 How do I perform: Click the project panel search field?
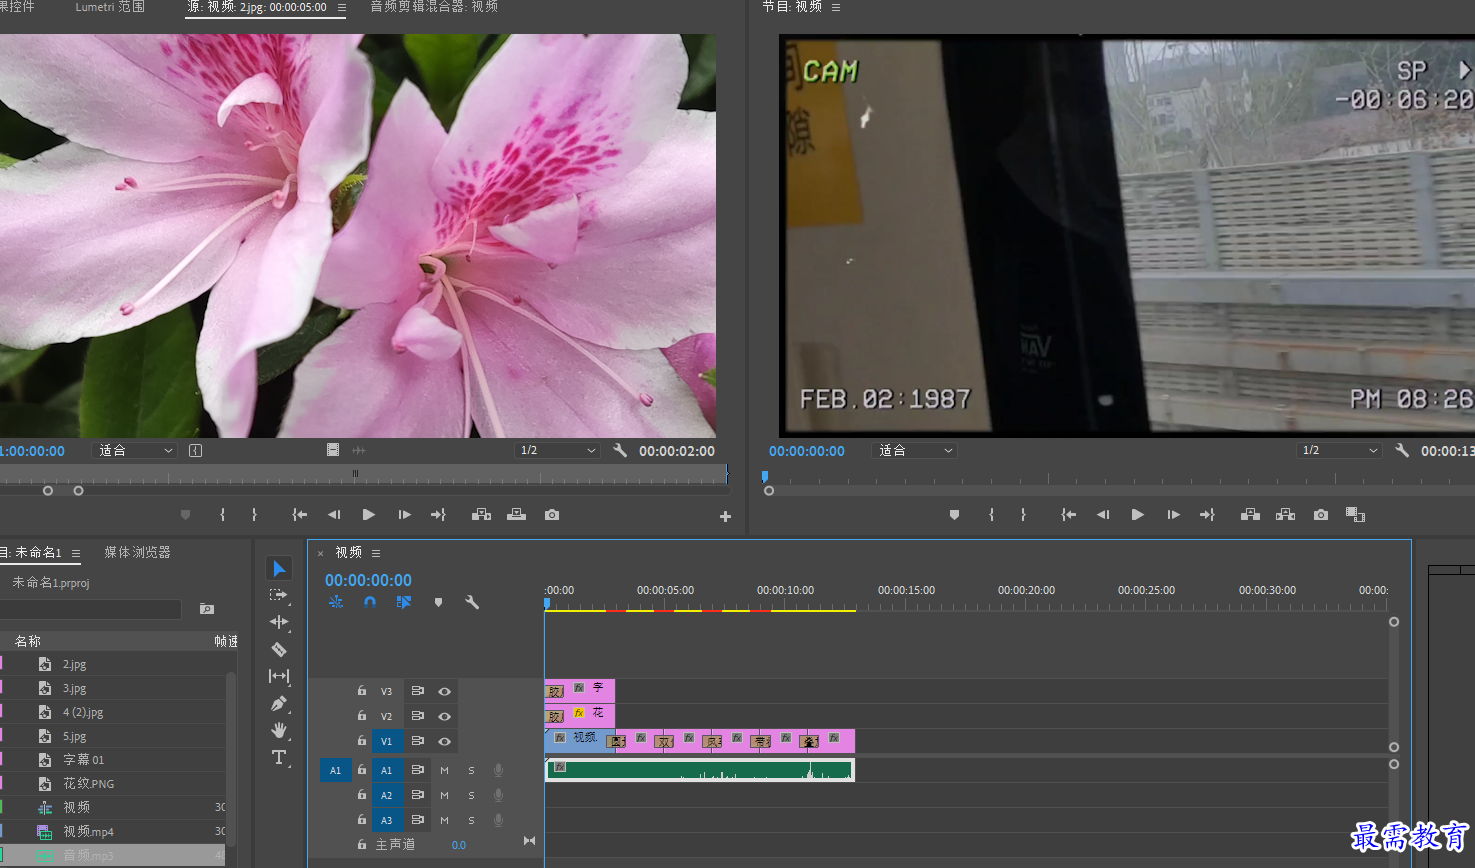pyautogui.click(x=90, y=609)
